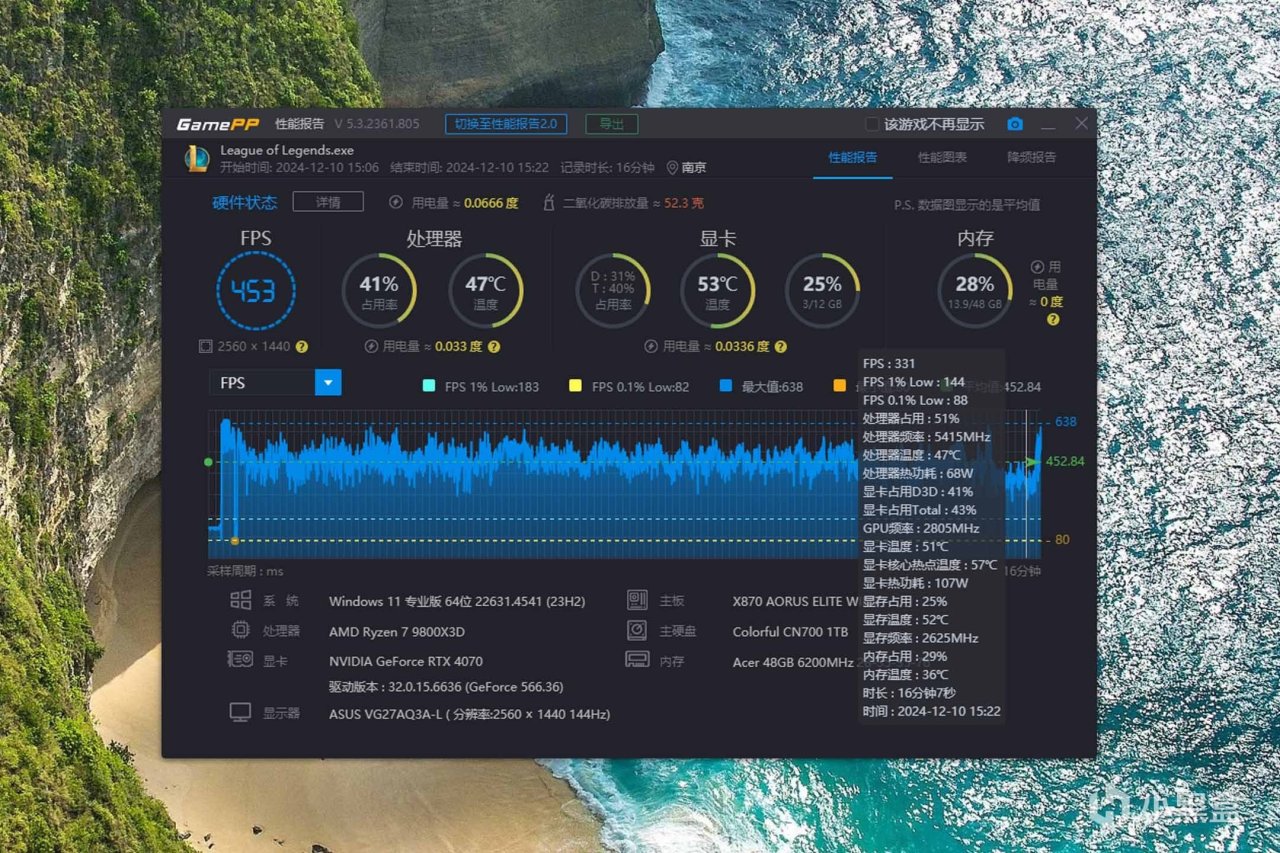Viewport: 1280px width, 853px height.
Task: Click the League of Legends game icon
Action: [197, 158]
